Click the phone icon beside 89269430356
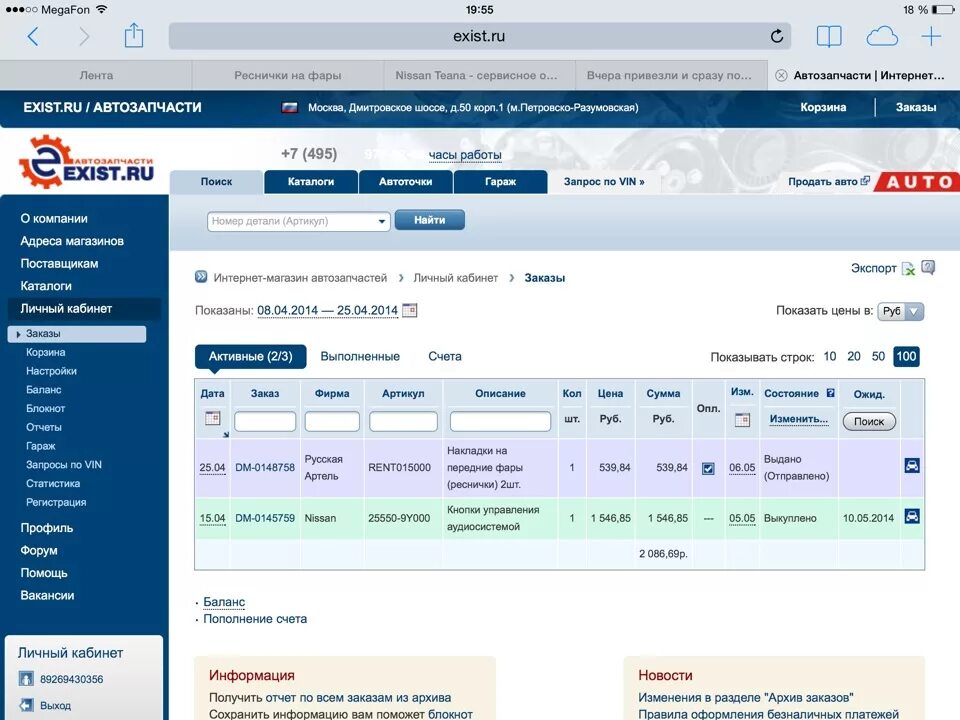Screen dimensions: 960x720 click(x=26, y=679)
